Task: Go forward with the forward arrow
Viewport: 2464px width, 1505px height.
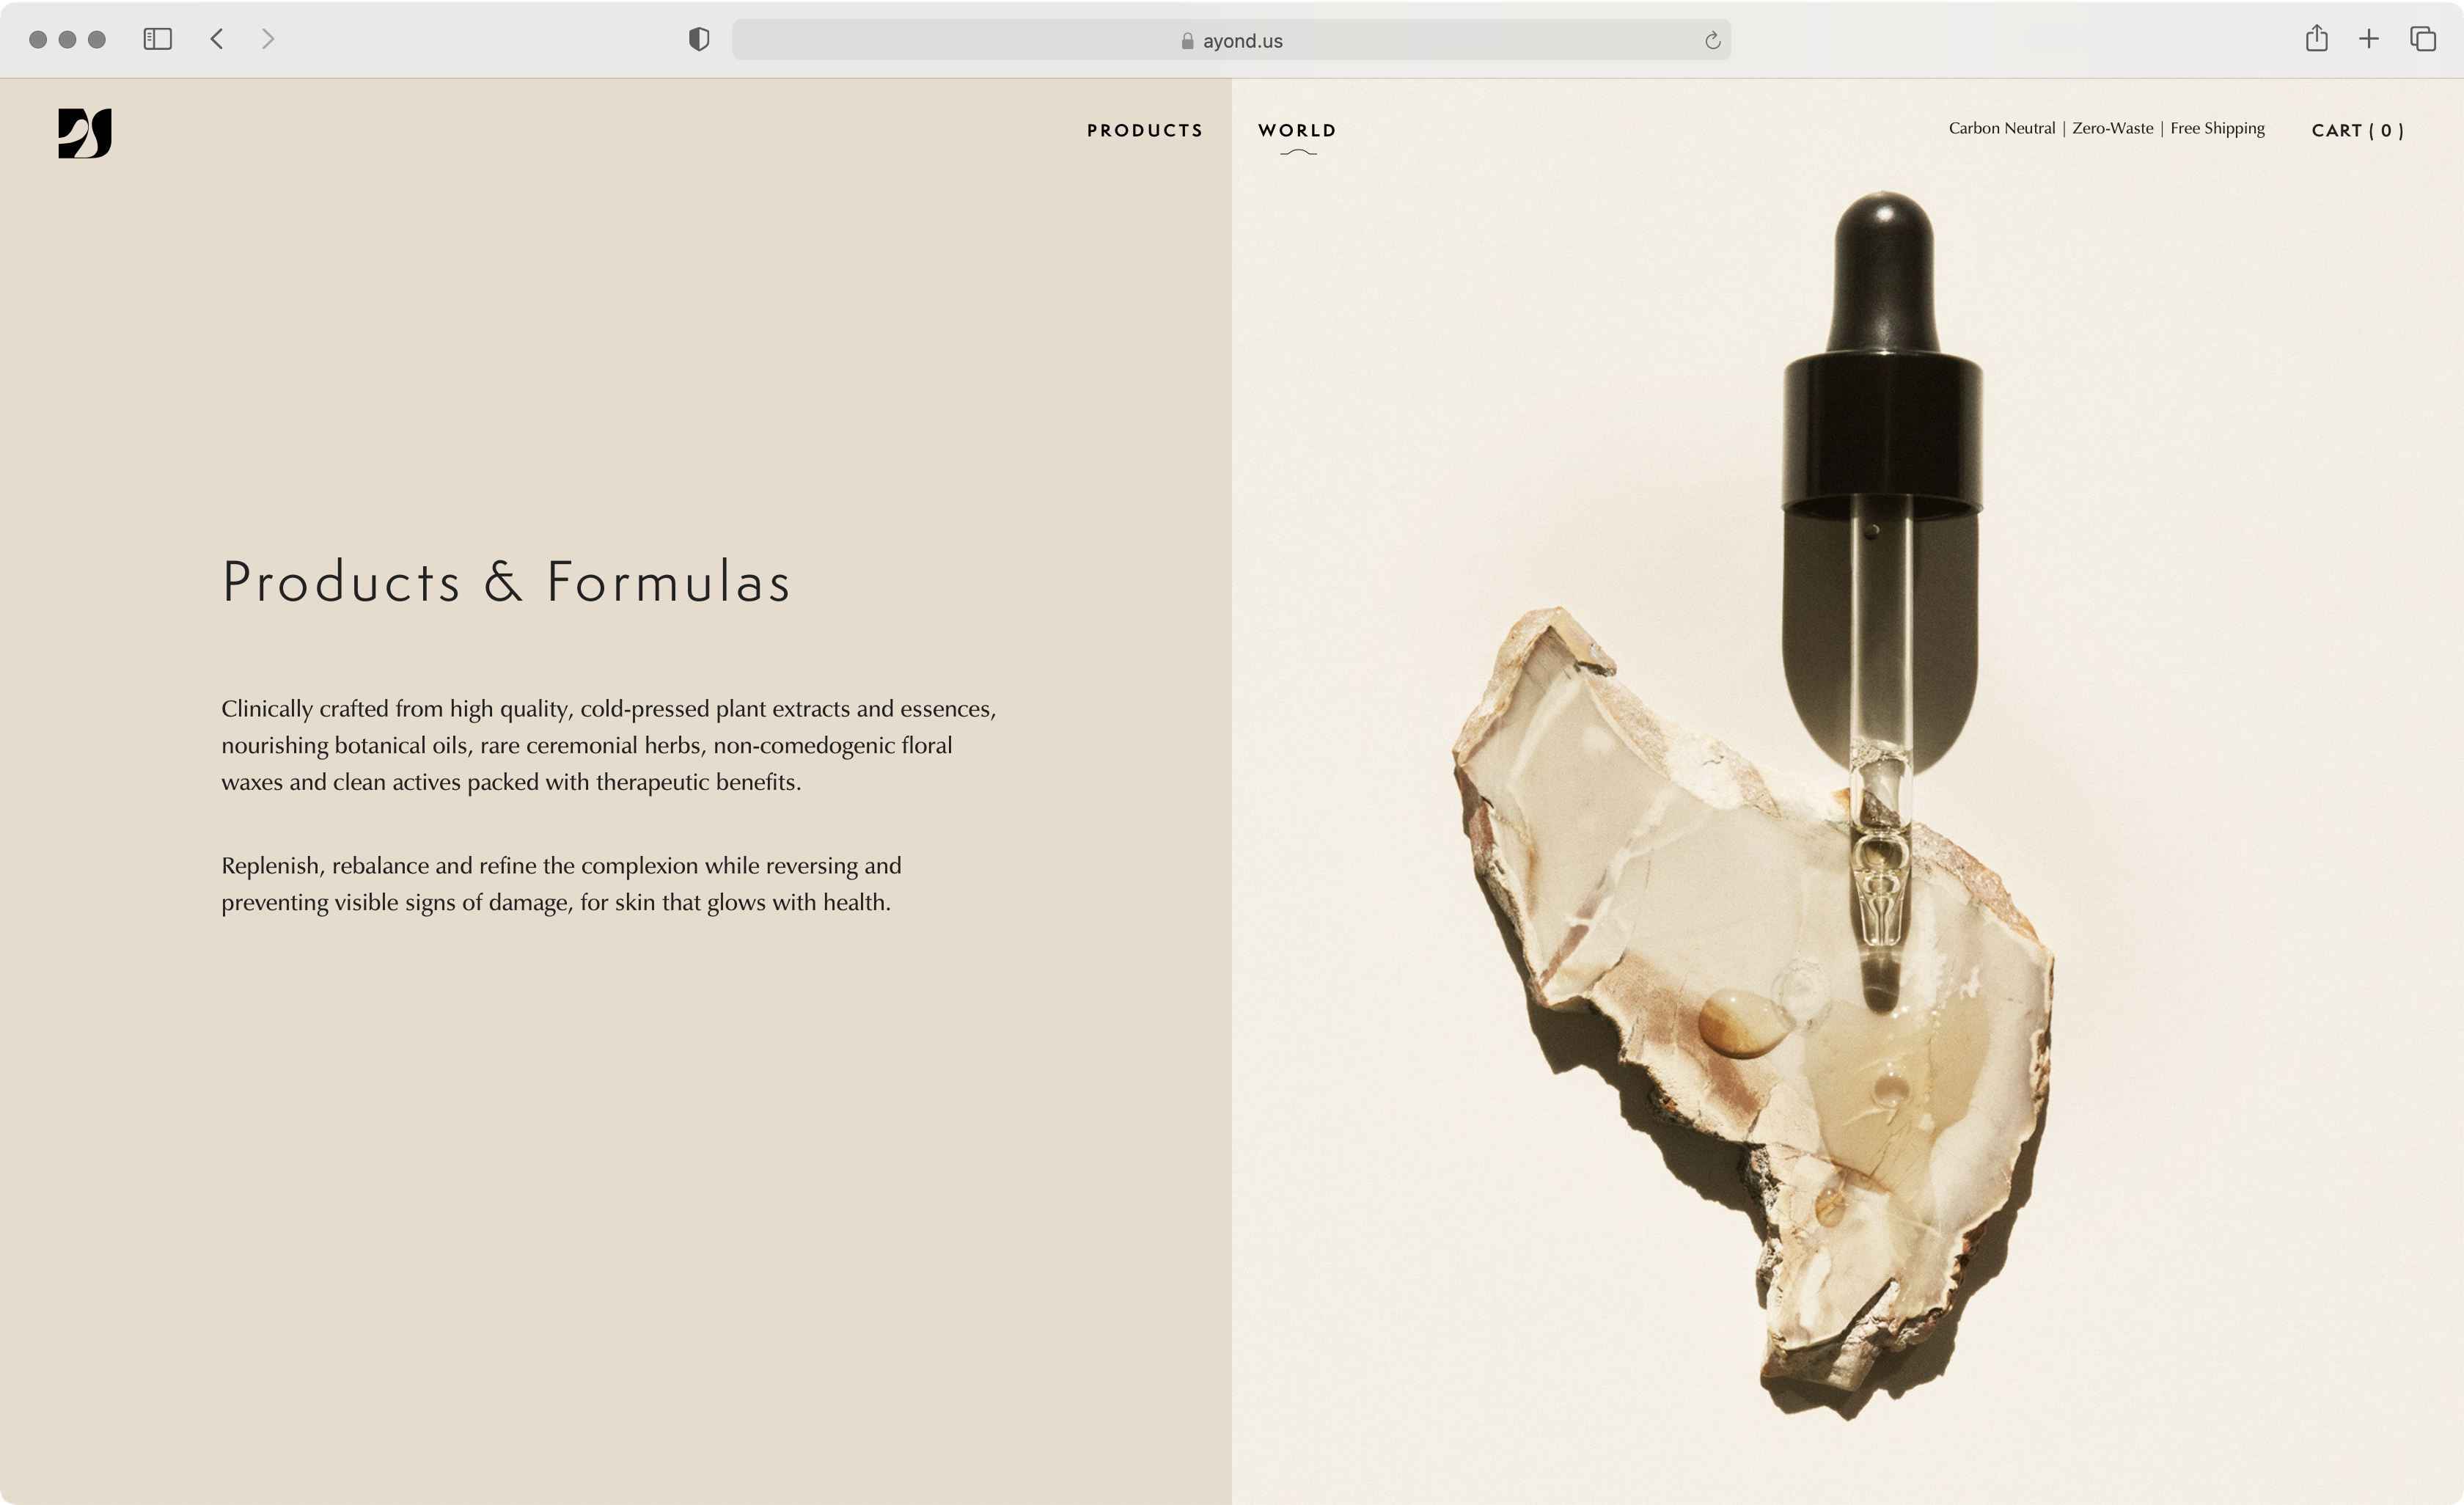Action: point(267,39)
